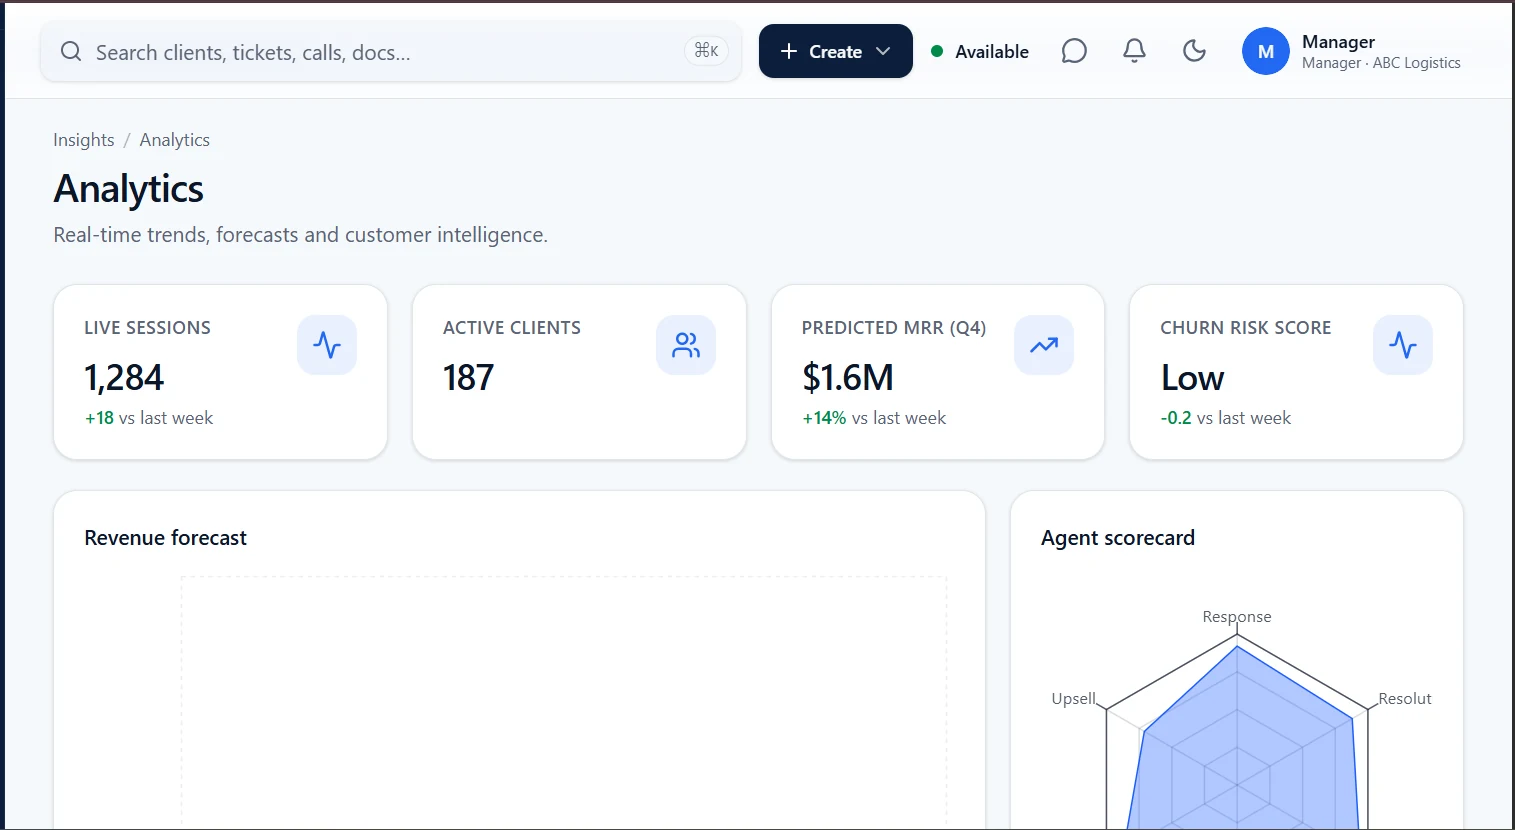Click the +18 vs last week text
Screen dimensions: 1515x830
click(149, 418)
